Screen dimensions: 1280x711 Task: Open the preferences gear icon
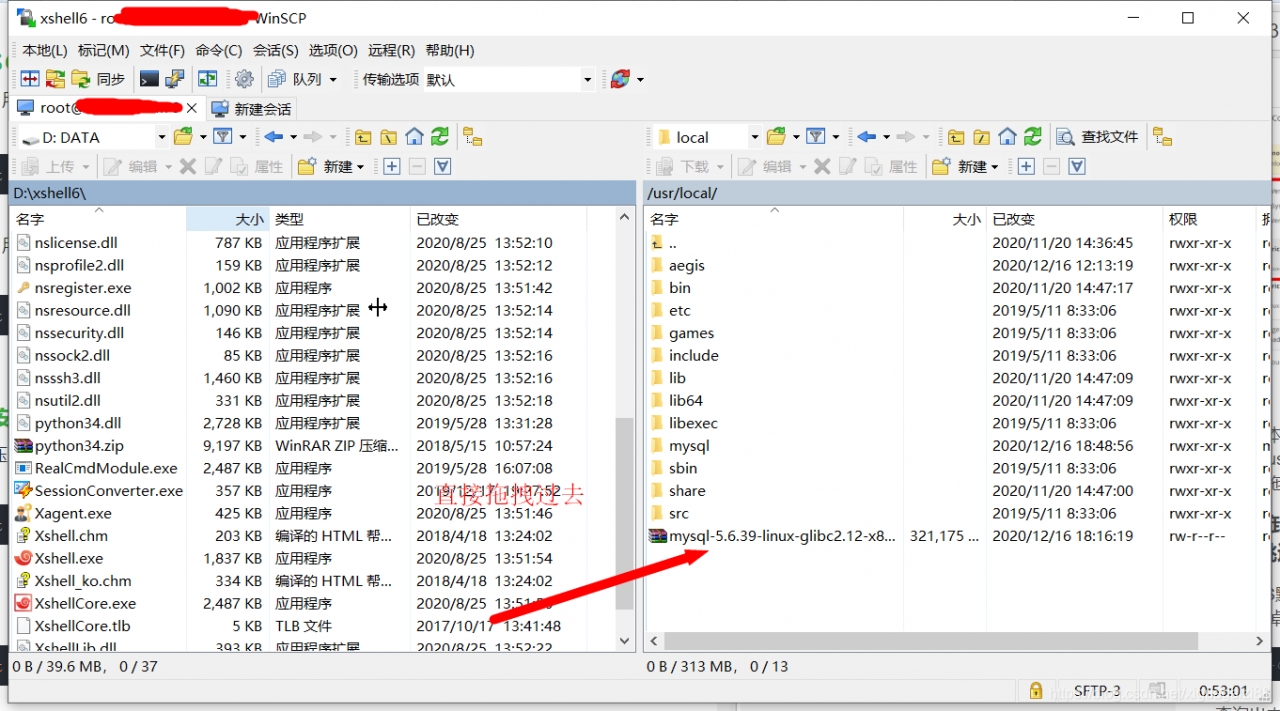click(244, 79)
